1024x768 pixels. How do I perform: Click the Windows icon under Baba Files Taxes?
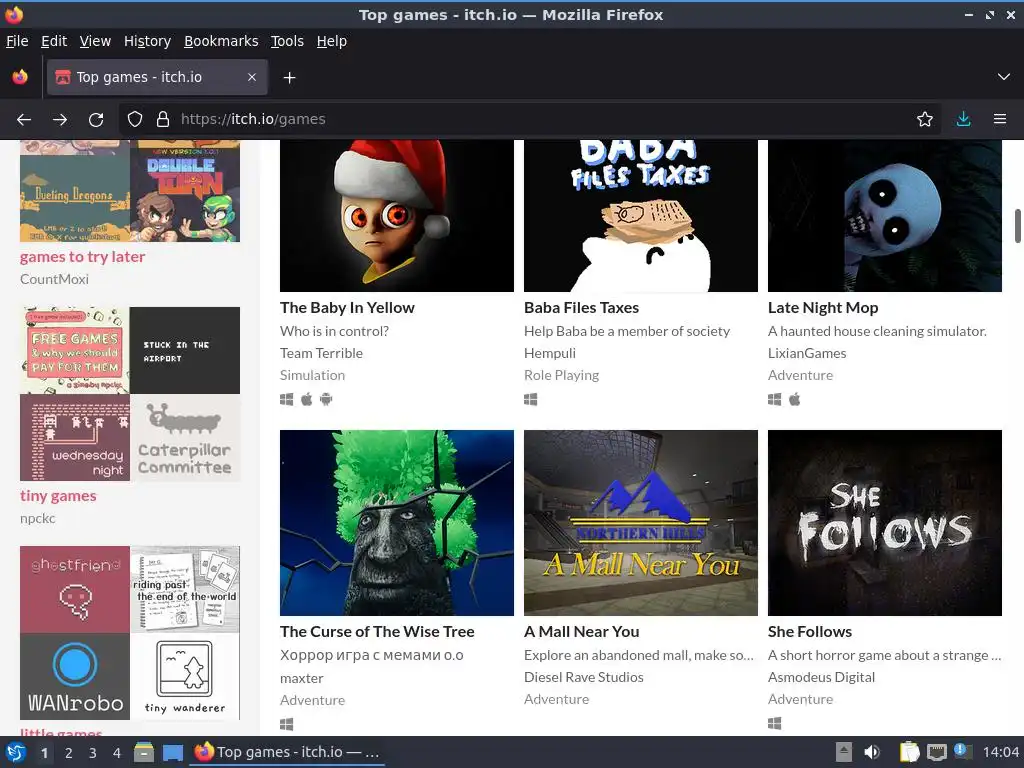click(530, 399)
